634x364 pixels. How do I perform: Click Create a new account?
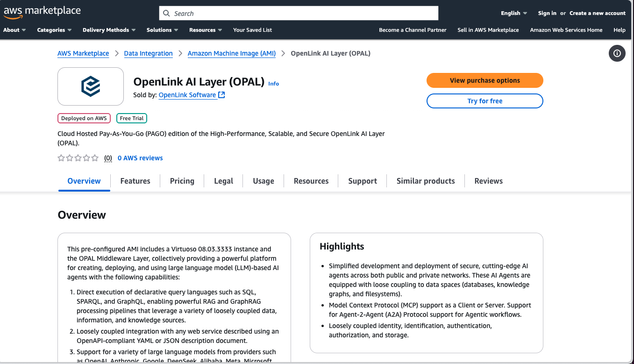point(597,13)
